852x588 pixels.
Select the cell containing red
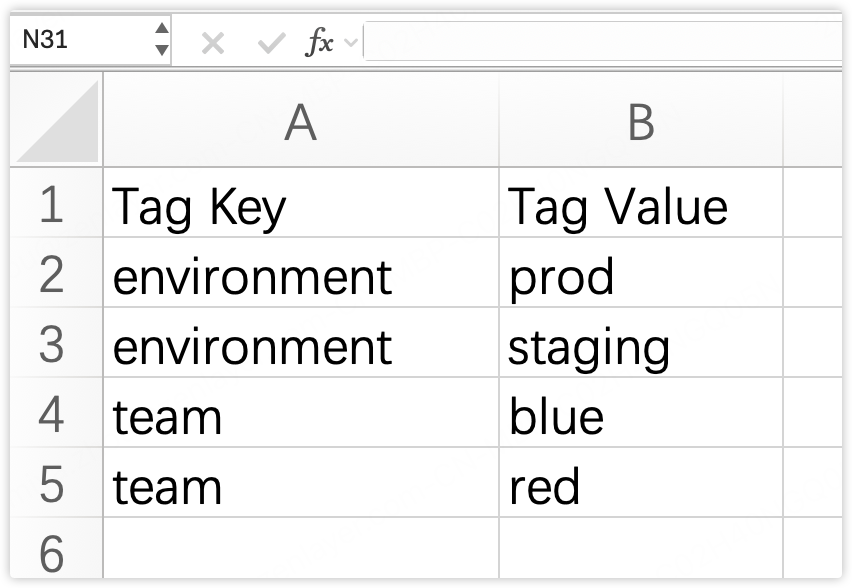pos(640,485)
